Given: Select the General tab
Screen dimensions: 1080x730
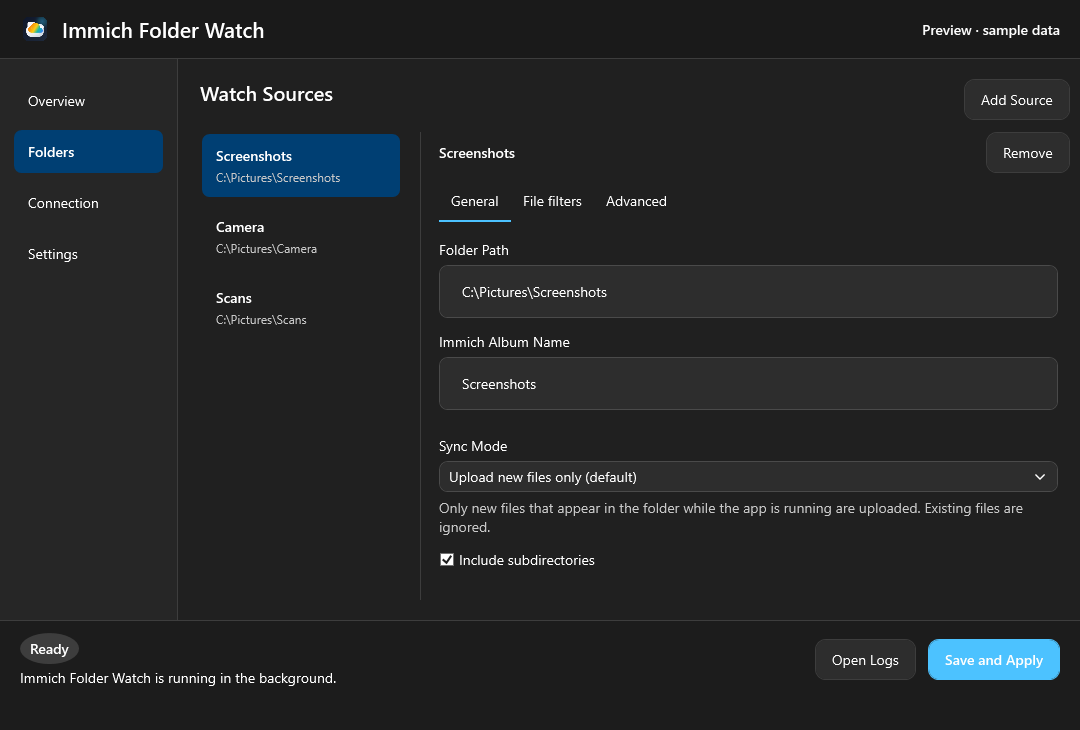Looking at the screenshot, I should coord(475,201).
